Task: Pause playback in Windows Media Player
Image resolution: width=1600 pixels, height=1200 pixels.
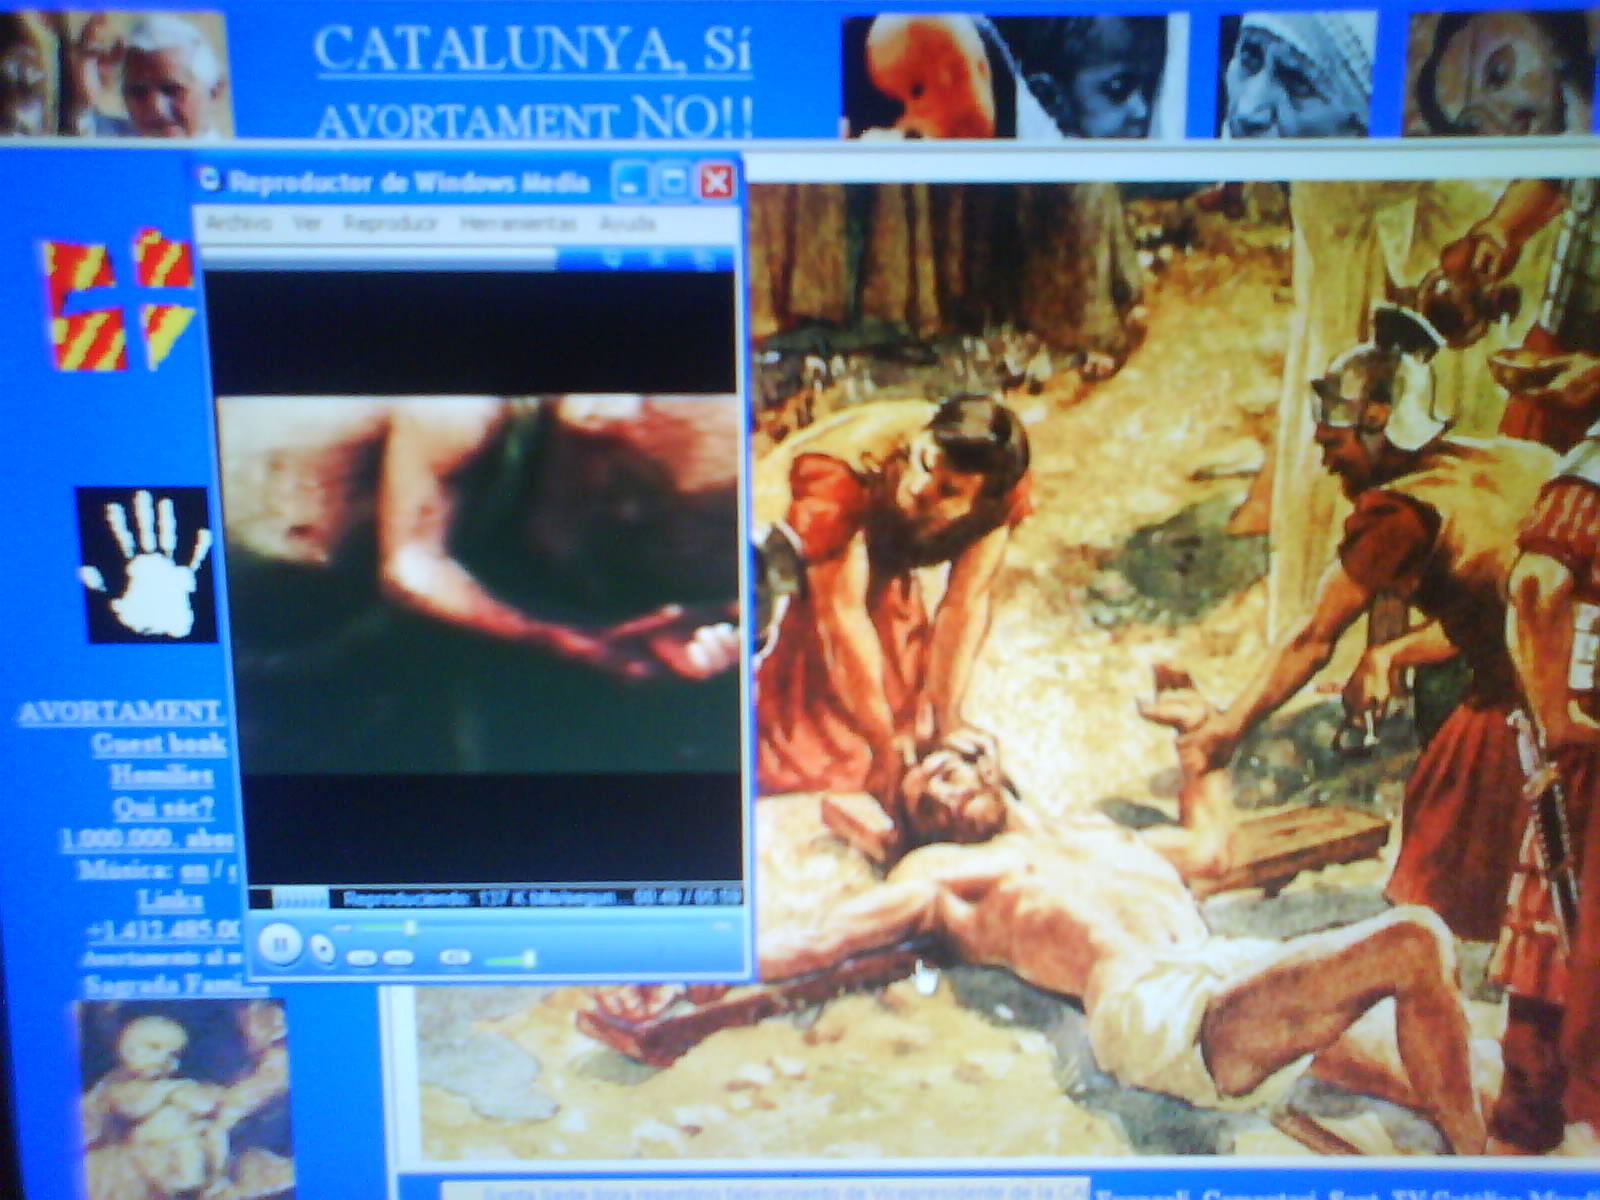Action: click(x=280, y=943)
